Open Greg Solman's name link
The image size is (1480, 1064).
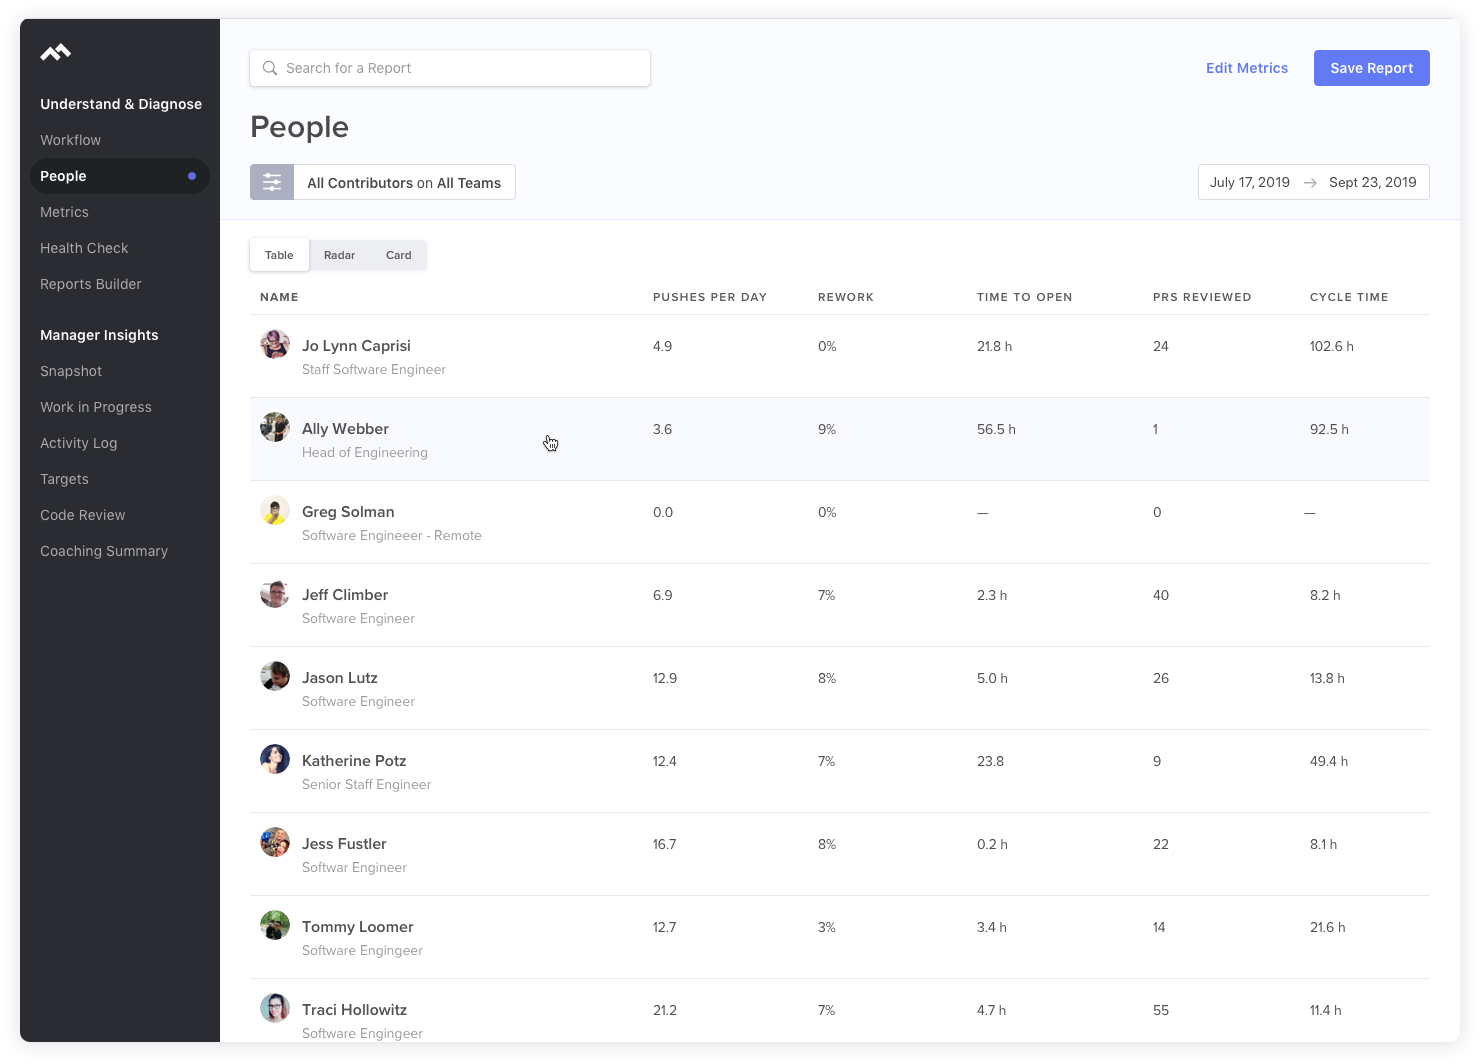(348, 512)
